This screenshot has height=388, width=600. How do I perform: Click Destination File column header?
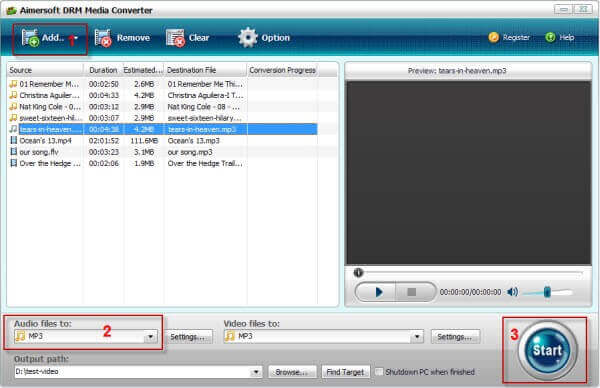[x=205, y=70]
